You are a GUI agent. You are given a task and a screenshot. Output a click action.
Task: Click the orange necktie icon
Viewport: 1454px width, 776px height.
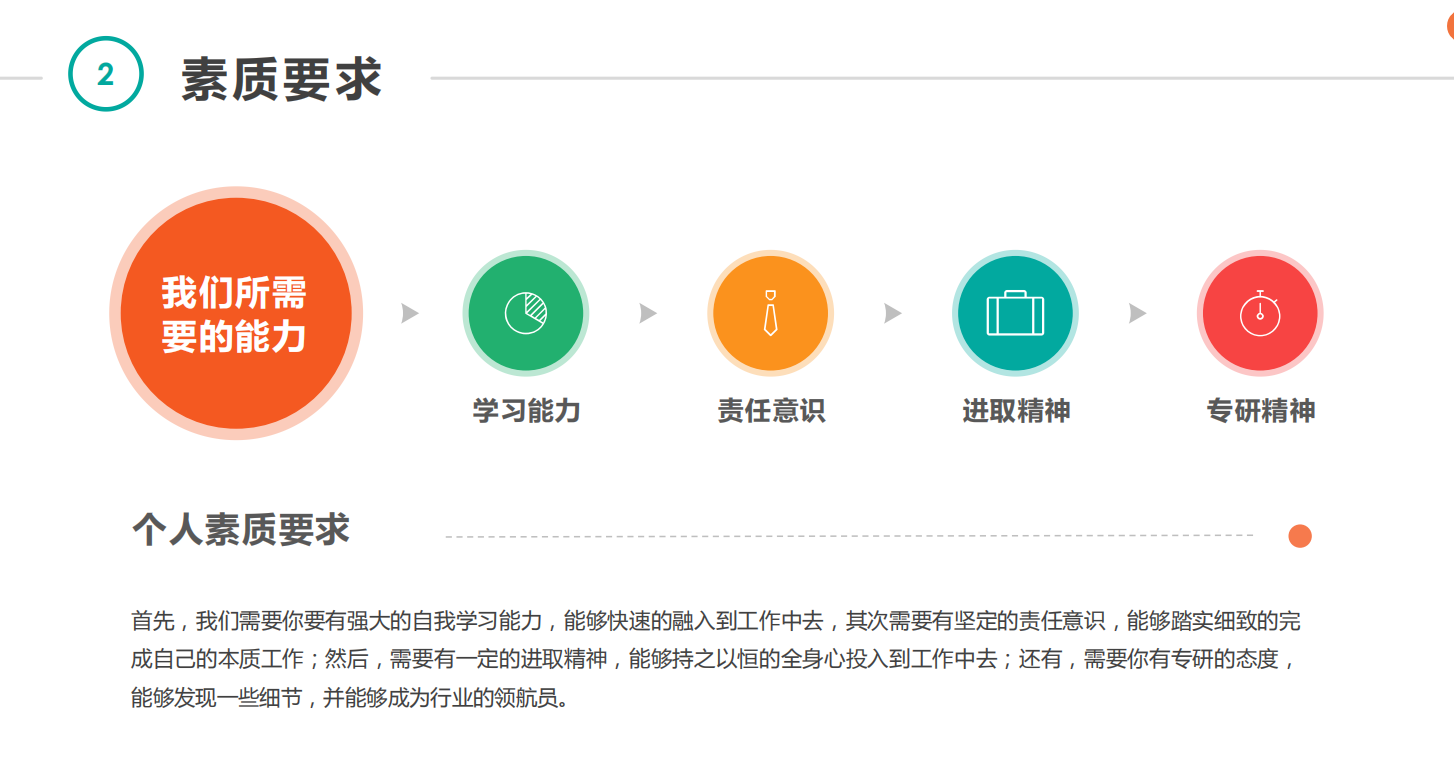pyautogui.click(x=770, y=313)
